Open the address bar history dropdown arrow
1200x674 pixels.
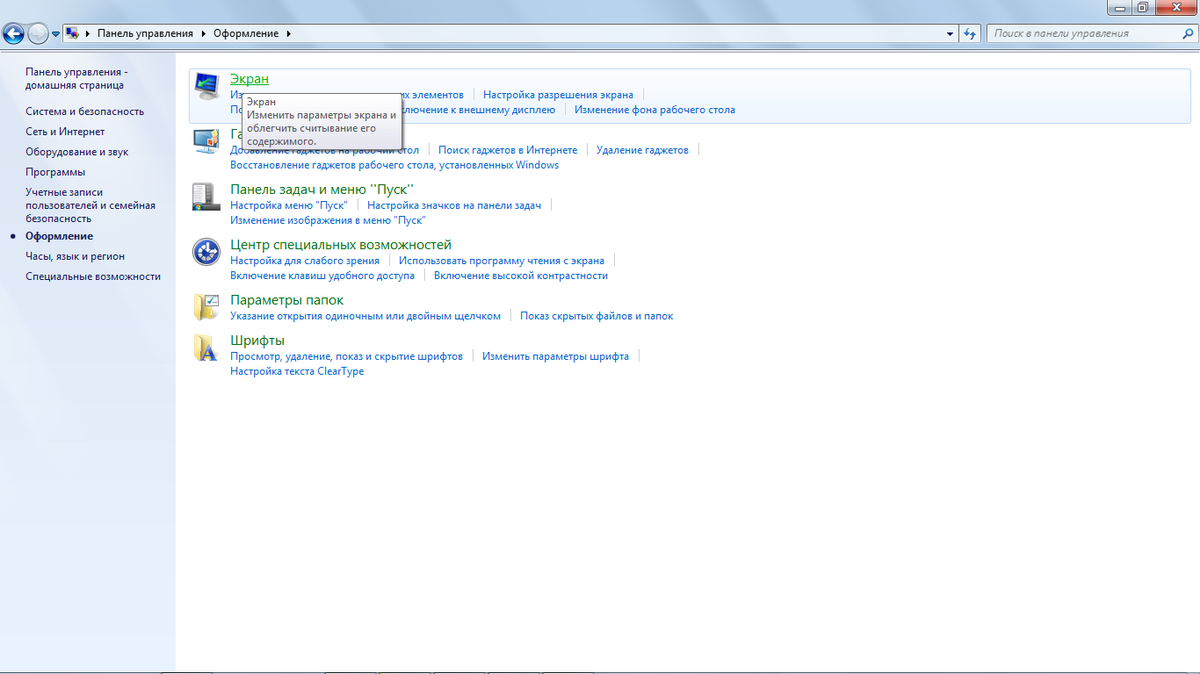click(950, 33)
